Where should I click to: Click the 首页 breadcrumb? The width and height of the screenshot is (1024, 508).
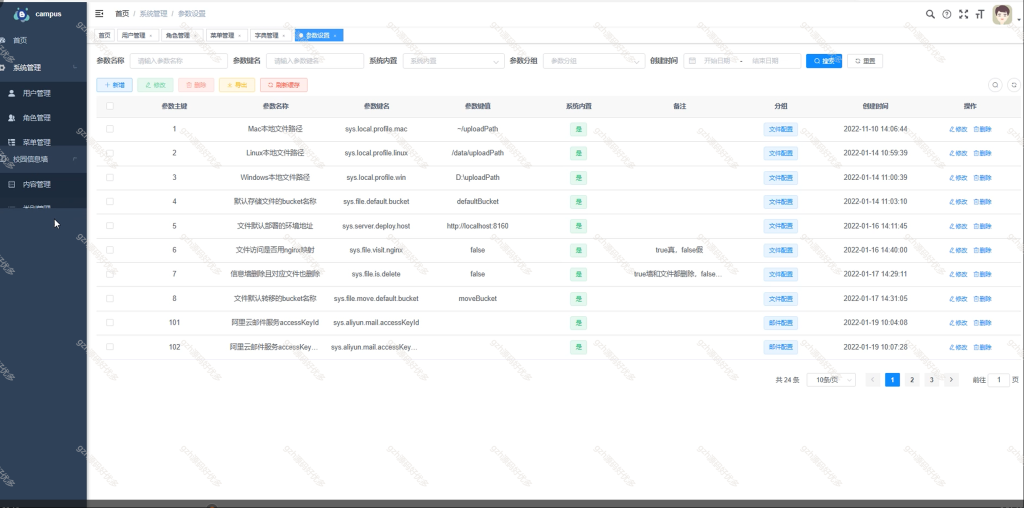point(121,14)
